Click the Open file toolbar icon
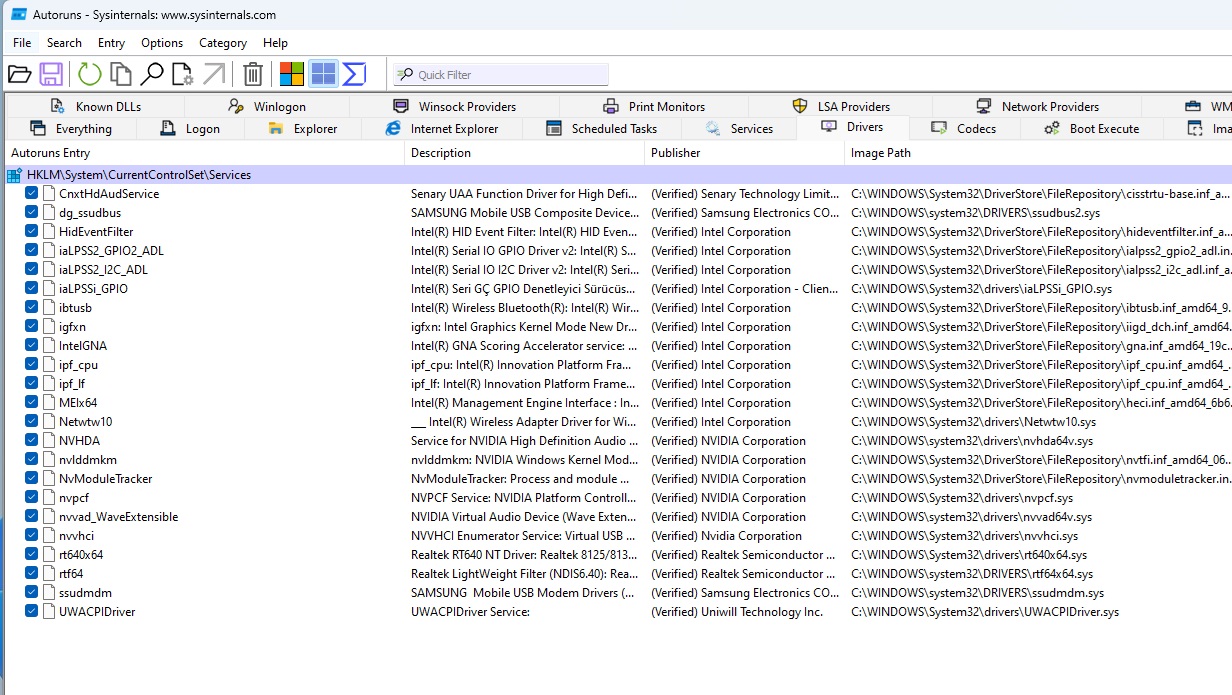 click(x=19, y=74)
